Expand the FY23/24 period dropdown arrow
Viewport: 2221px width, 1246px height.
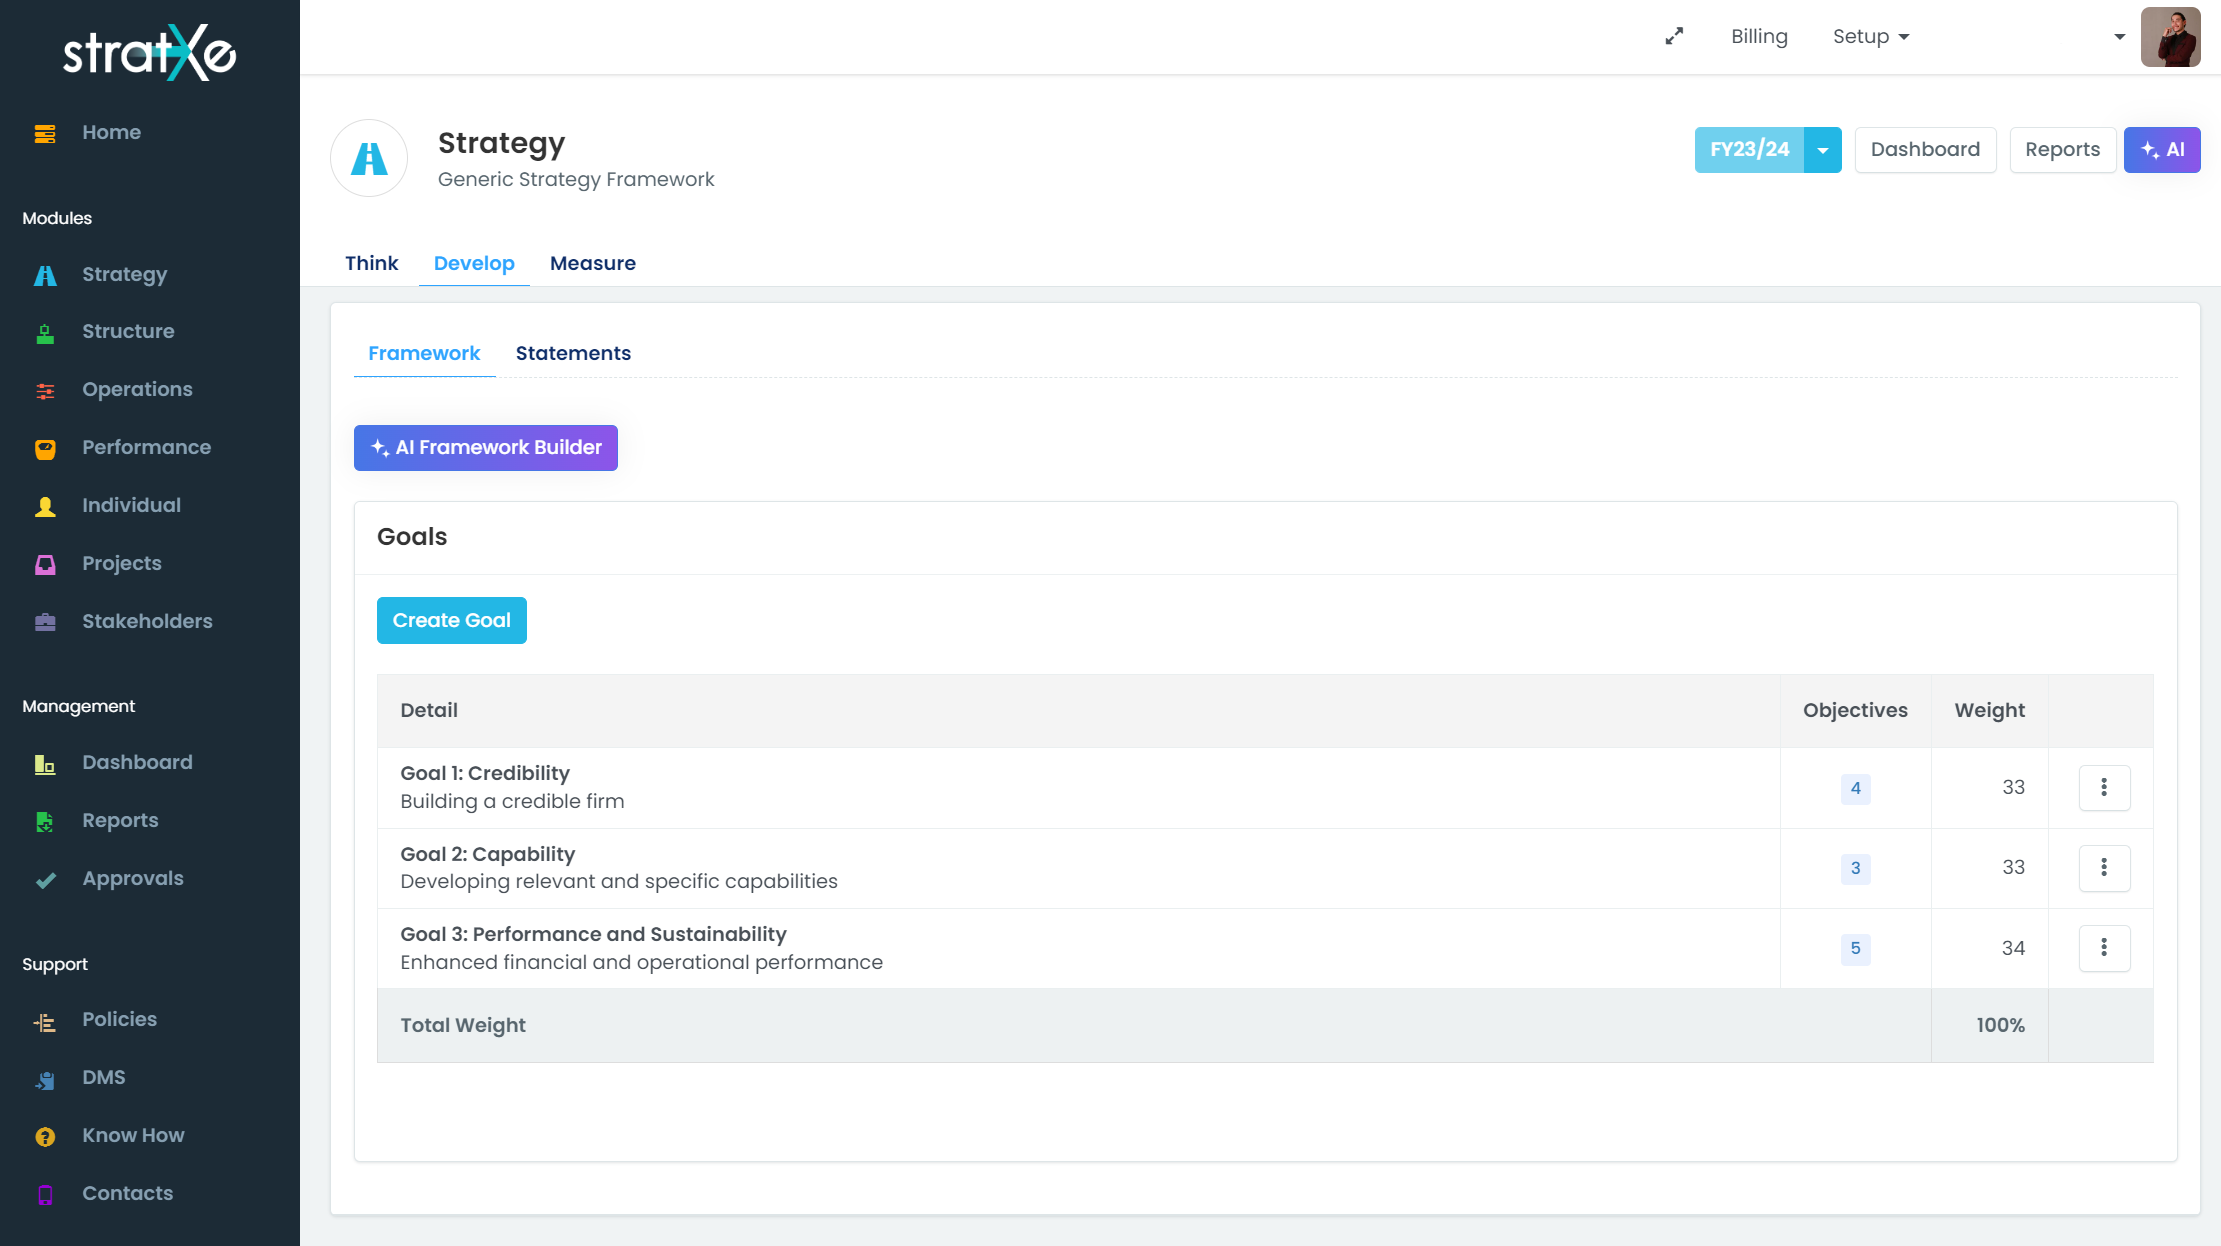[x=1822, y=150]
